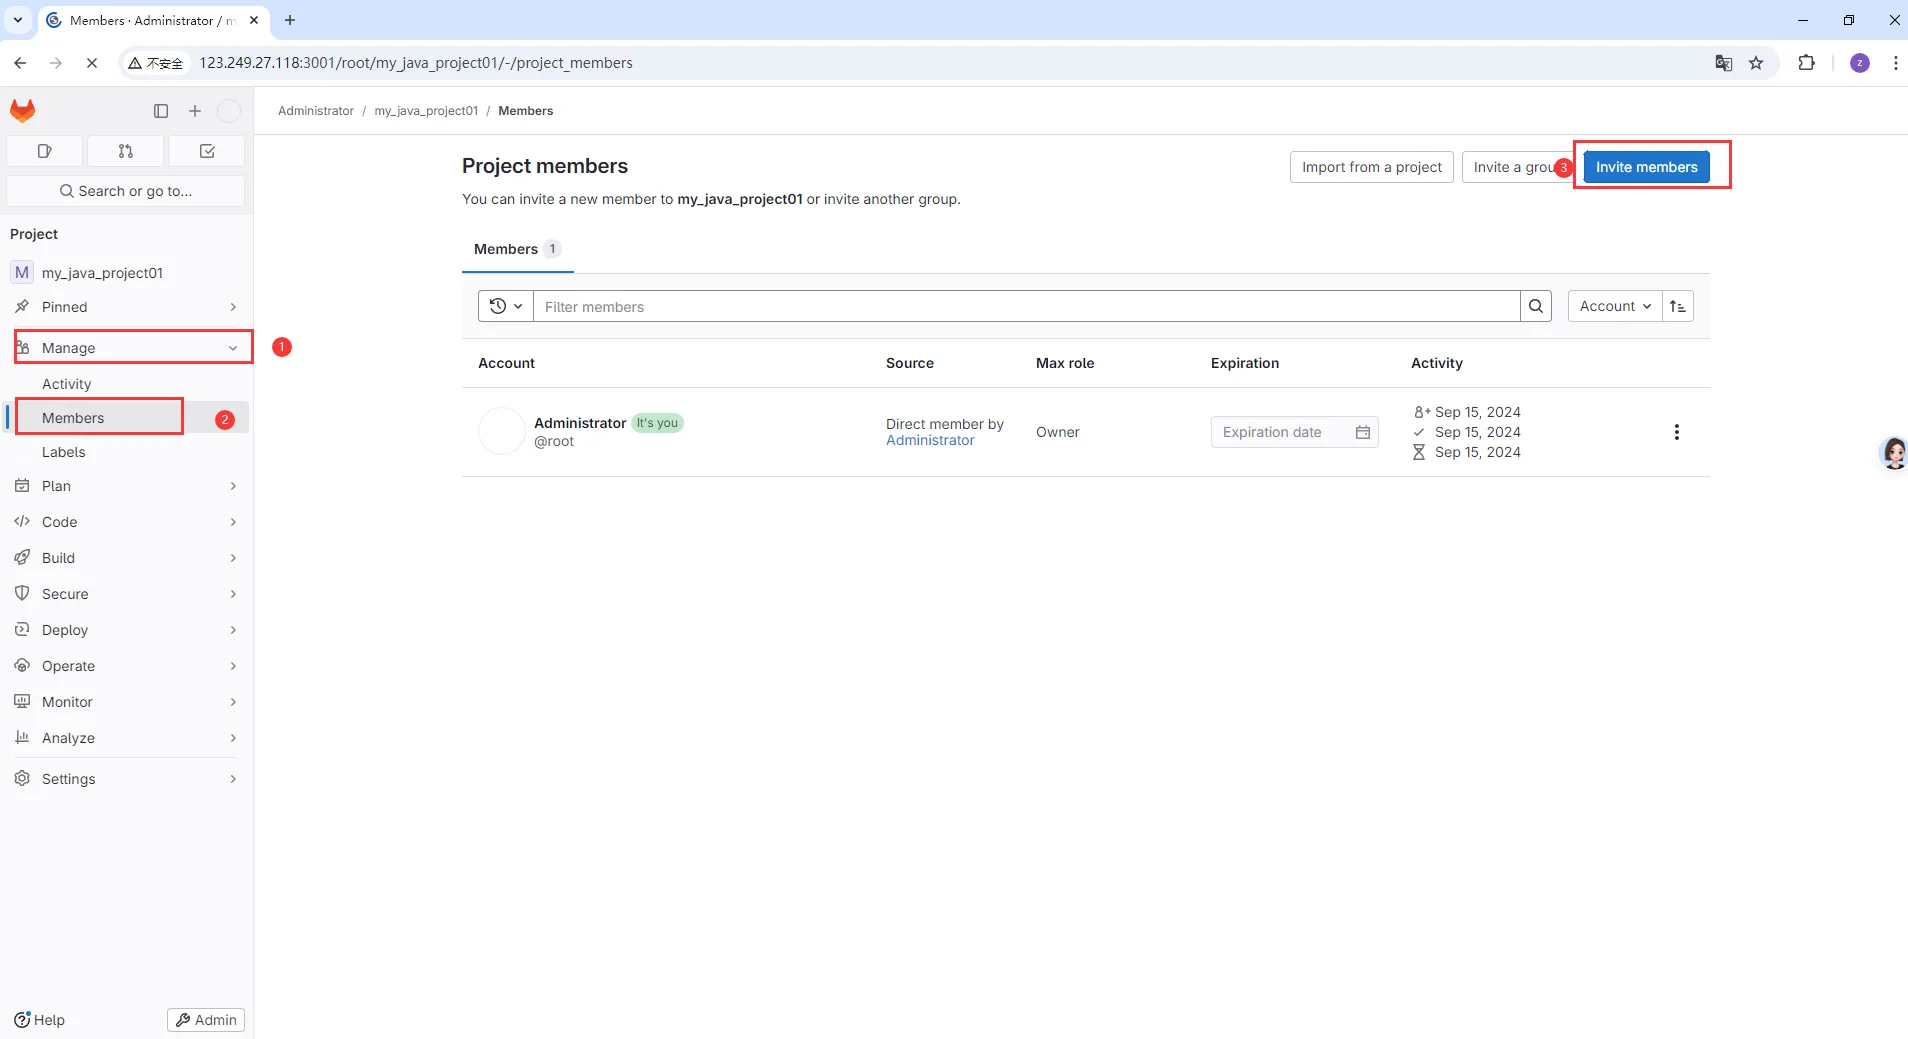The width and height of the screenshot is (1908, 1039).
Task: Expand the Code section
Action: point(126,522)
